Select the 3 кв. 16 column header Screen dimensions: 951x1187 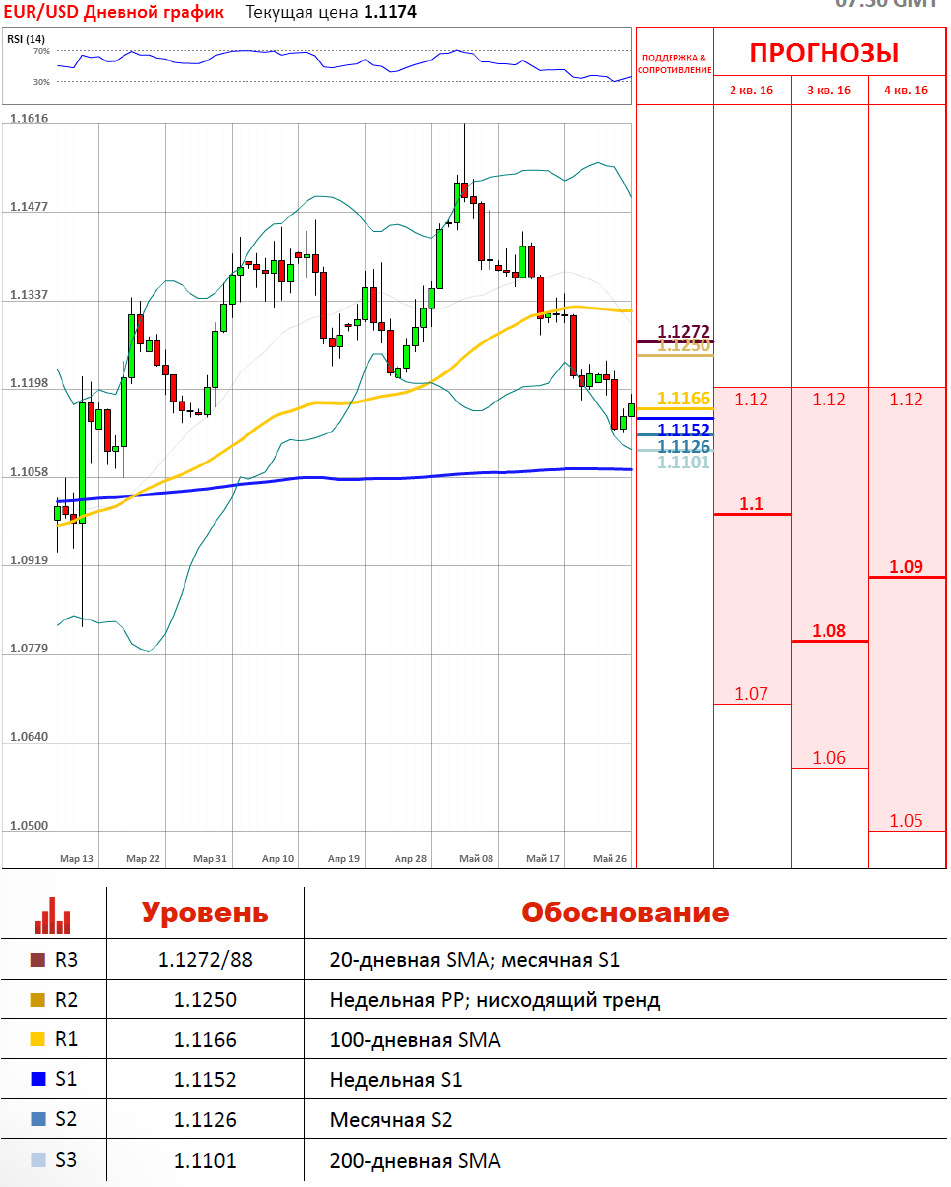[829, 90]
